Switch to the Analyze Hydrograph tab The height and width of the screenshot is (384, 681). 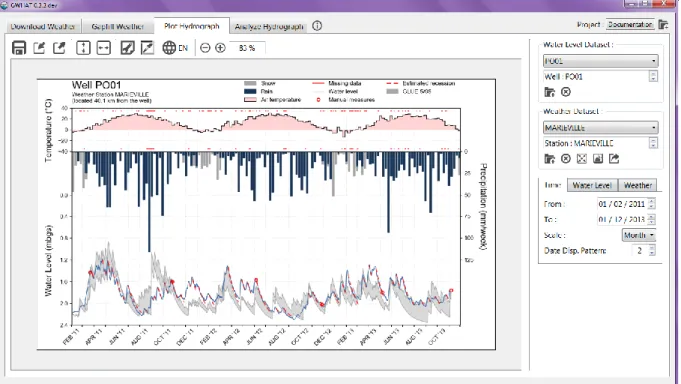269,26
